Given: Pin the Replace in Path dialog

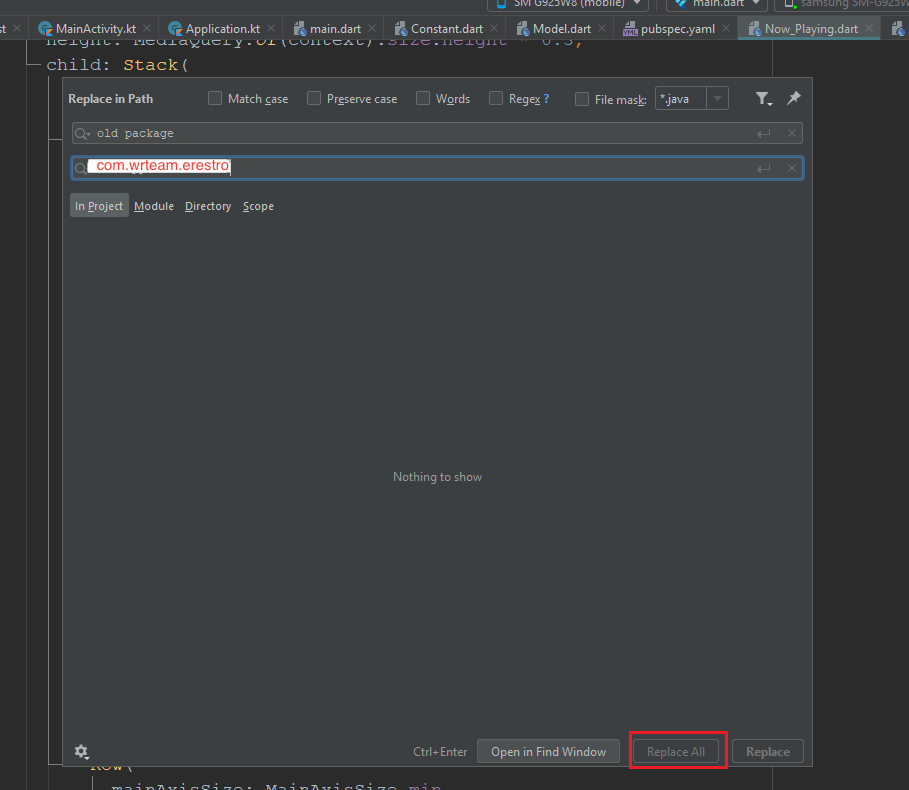Looking at the screenshot, I should (x=794, y=98).
